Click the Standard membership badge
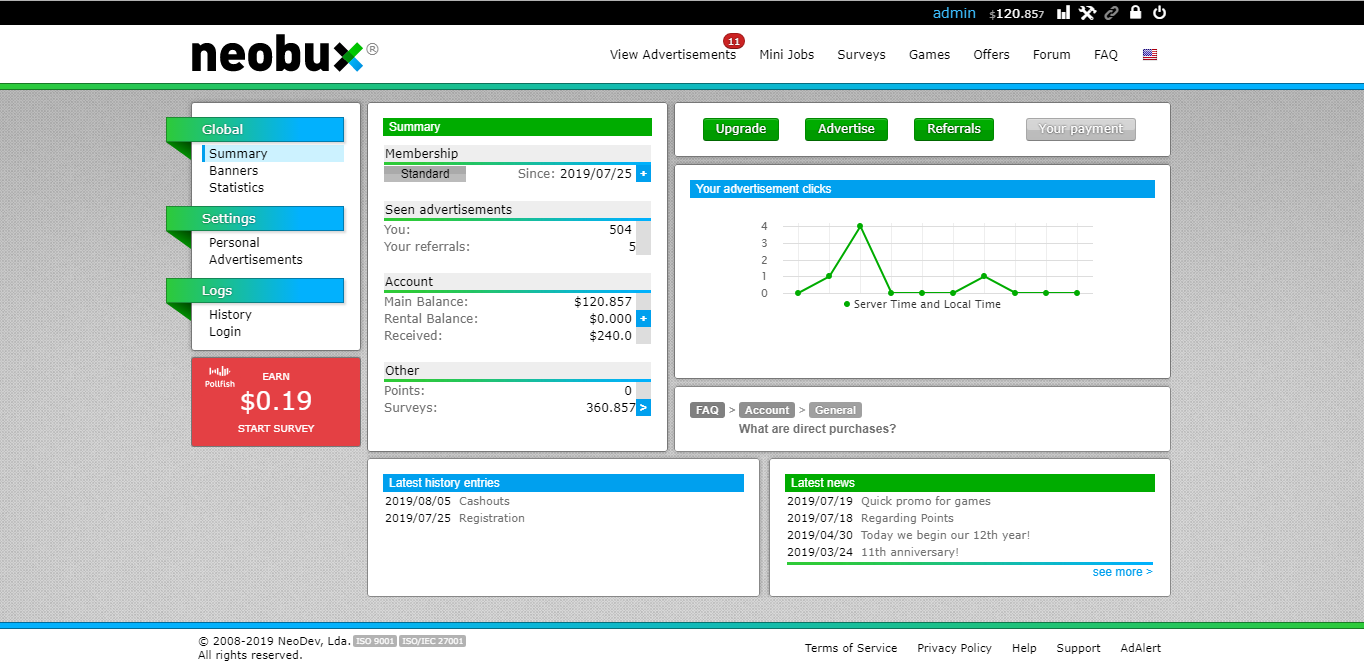 pyautogui.click(x=425, y=174)
